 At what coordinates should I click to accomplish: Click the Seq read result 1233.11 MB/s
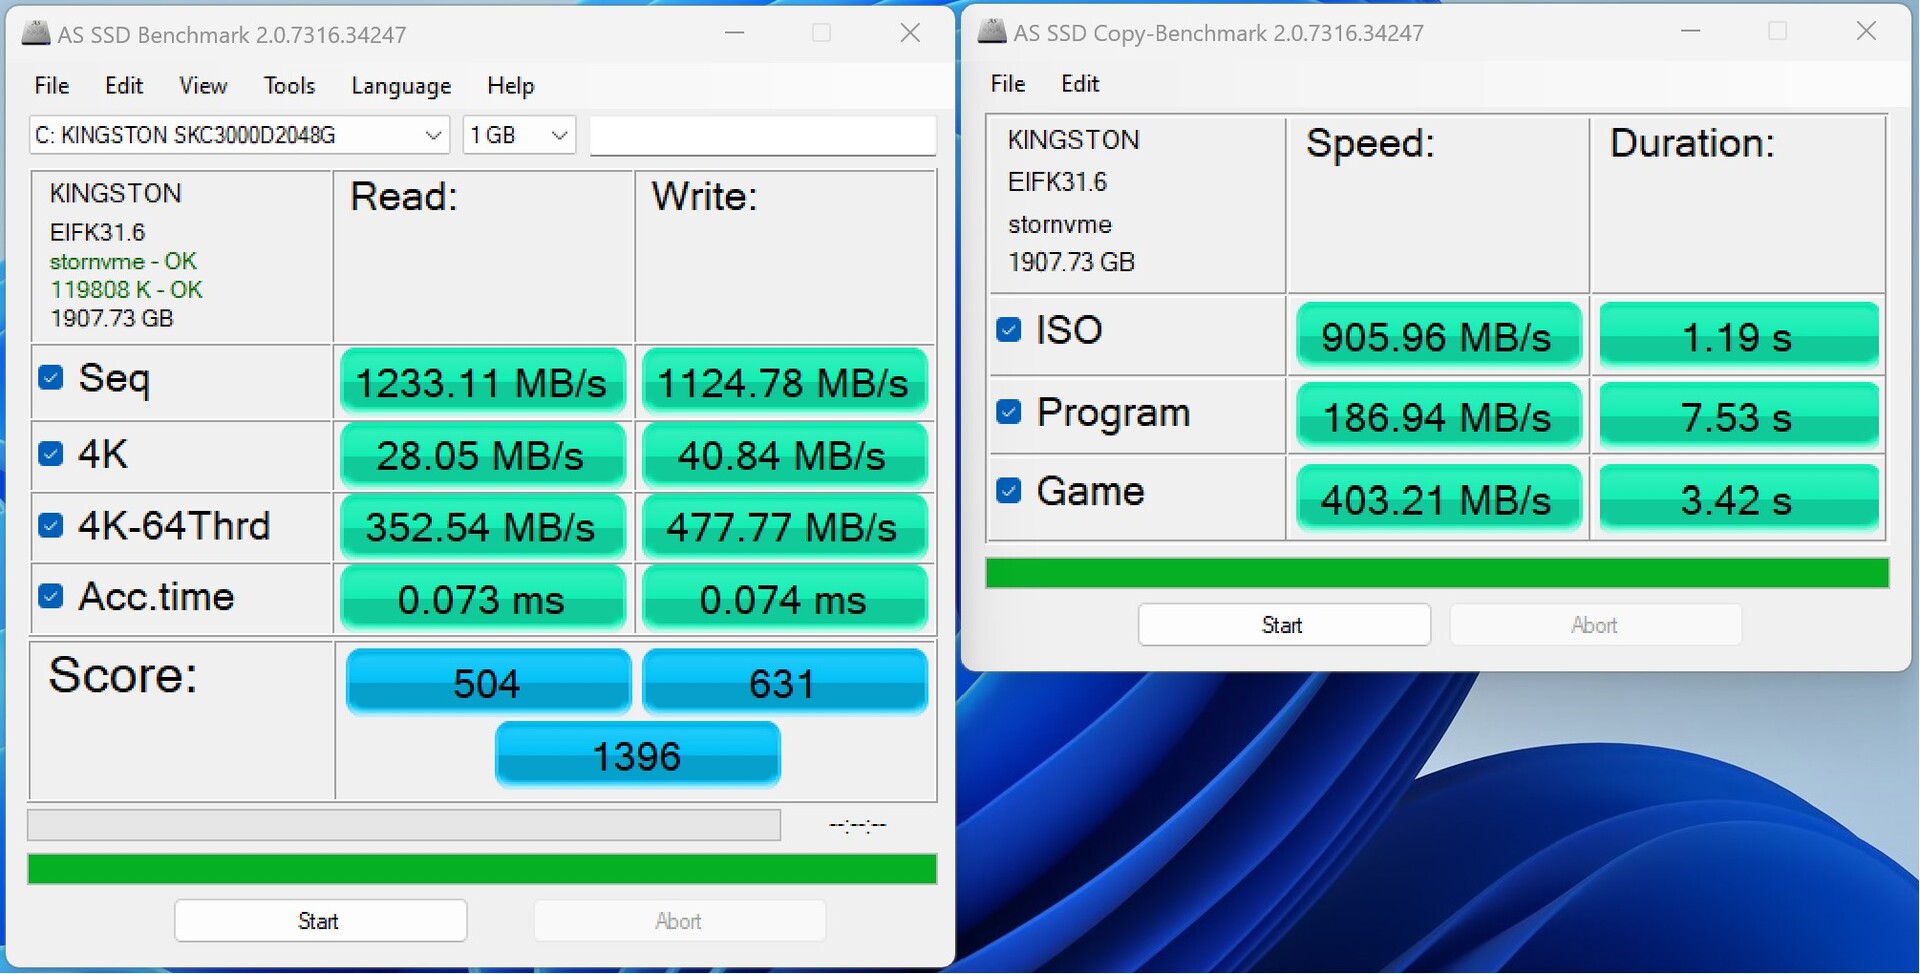tap(483, 382)
